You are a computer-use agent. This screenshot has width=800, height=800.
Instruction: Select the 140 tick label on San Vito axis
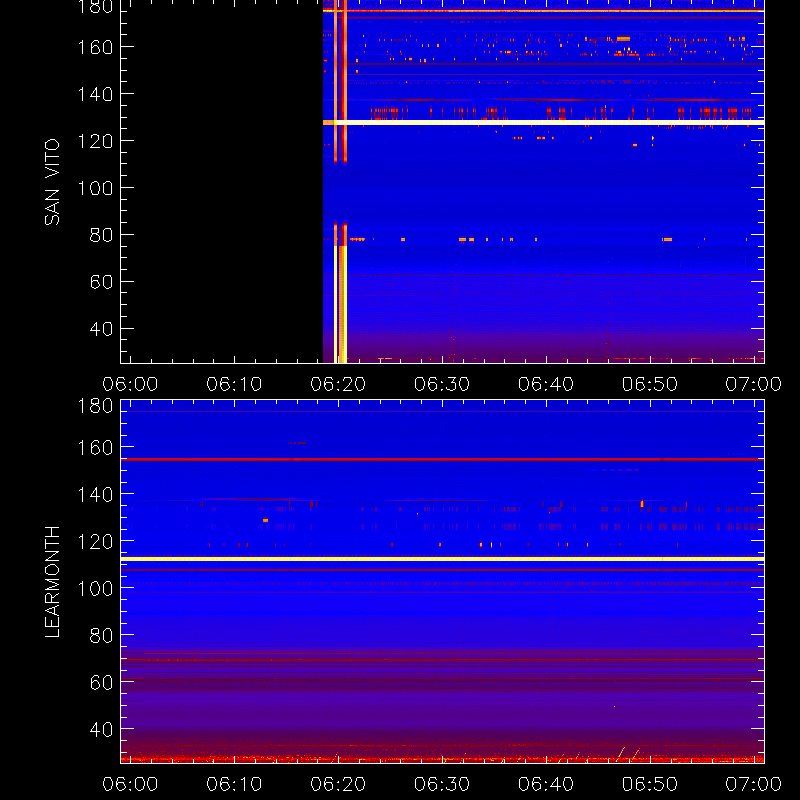click(x=95, y=94)
